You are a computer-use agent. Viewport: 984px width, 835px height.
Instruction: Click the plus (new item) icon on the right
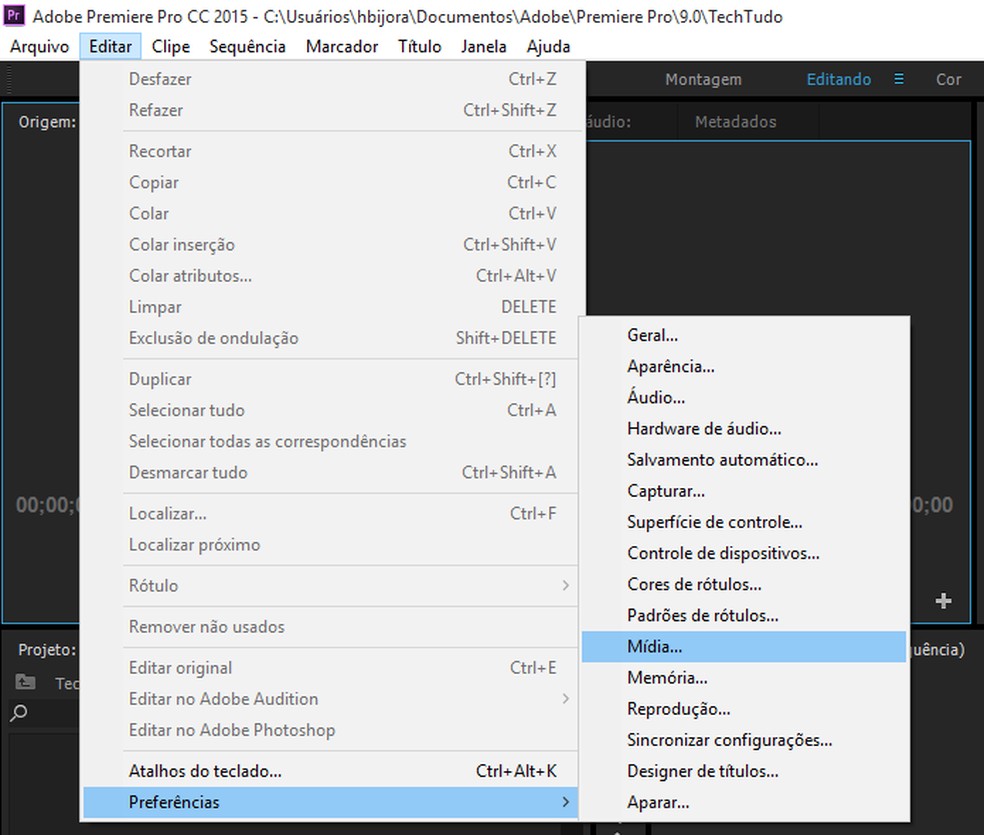click(942, 601)
